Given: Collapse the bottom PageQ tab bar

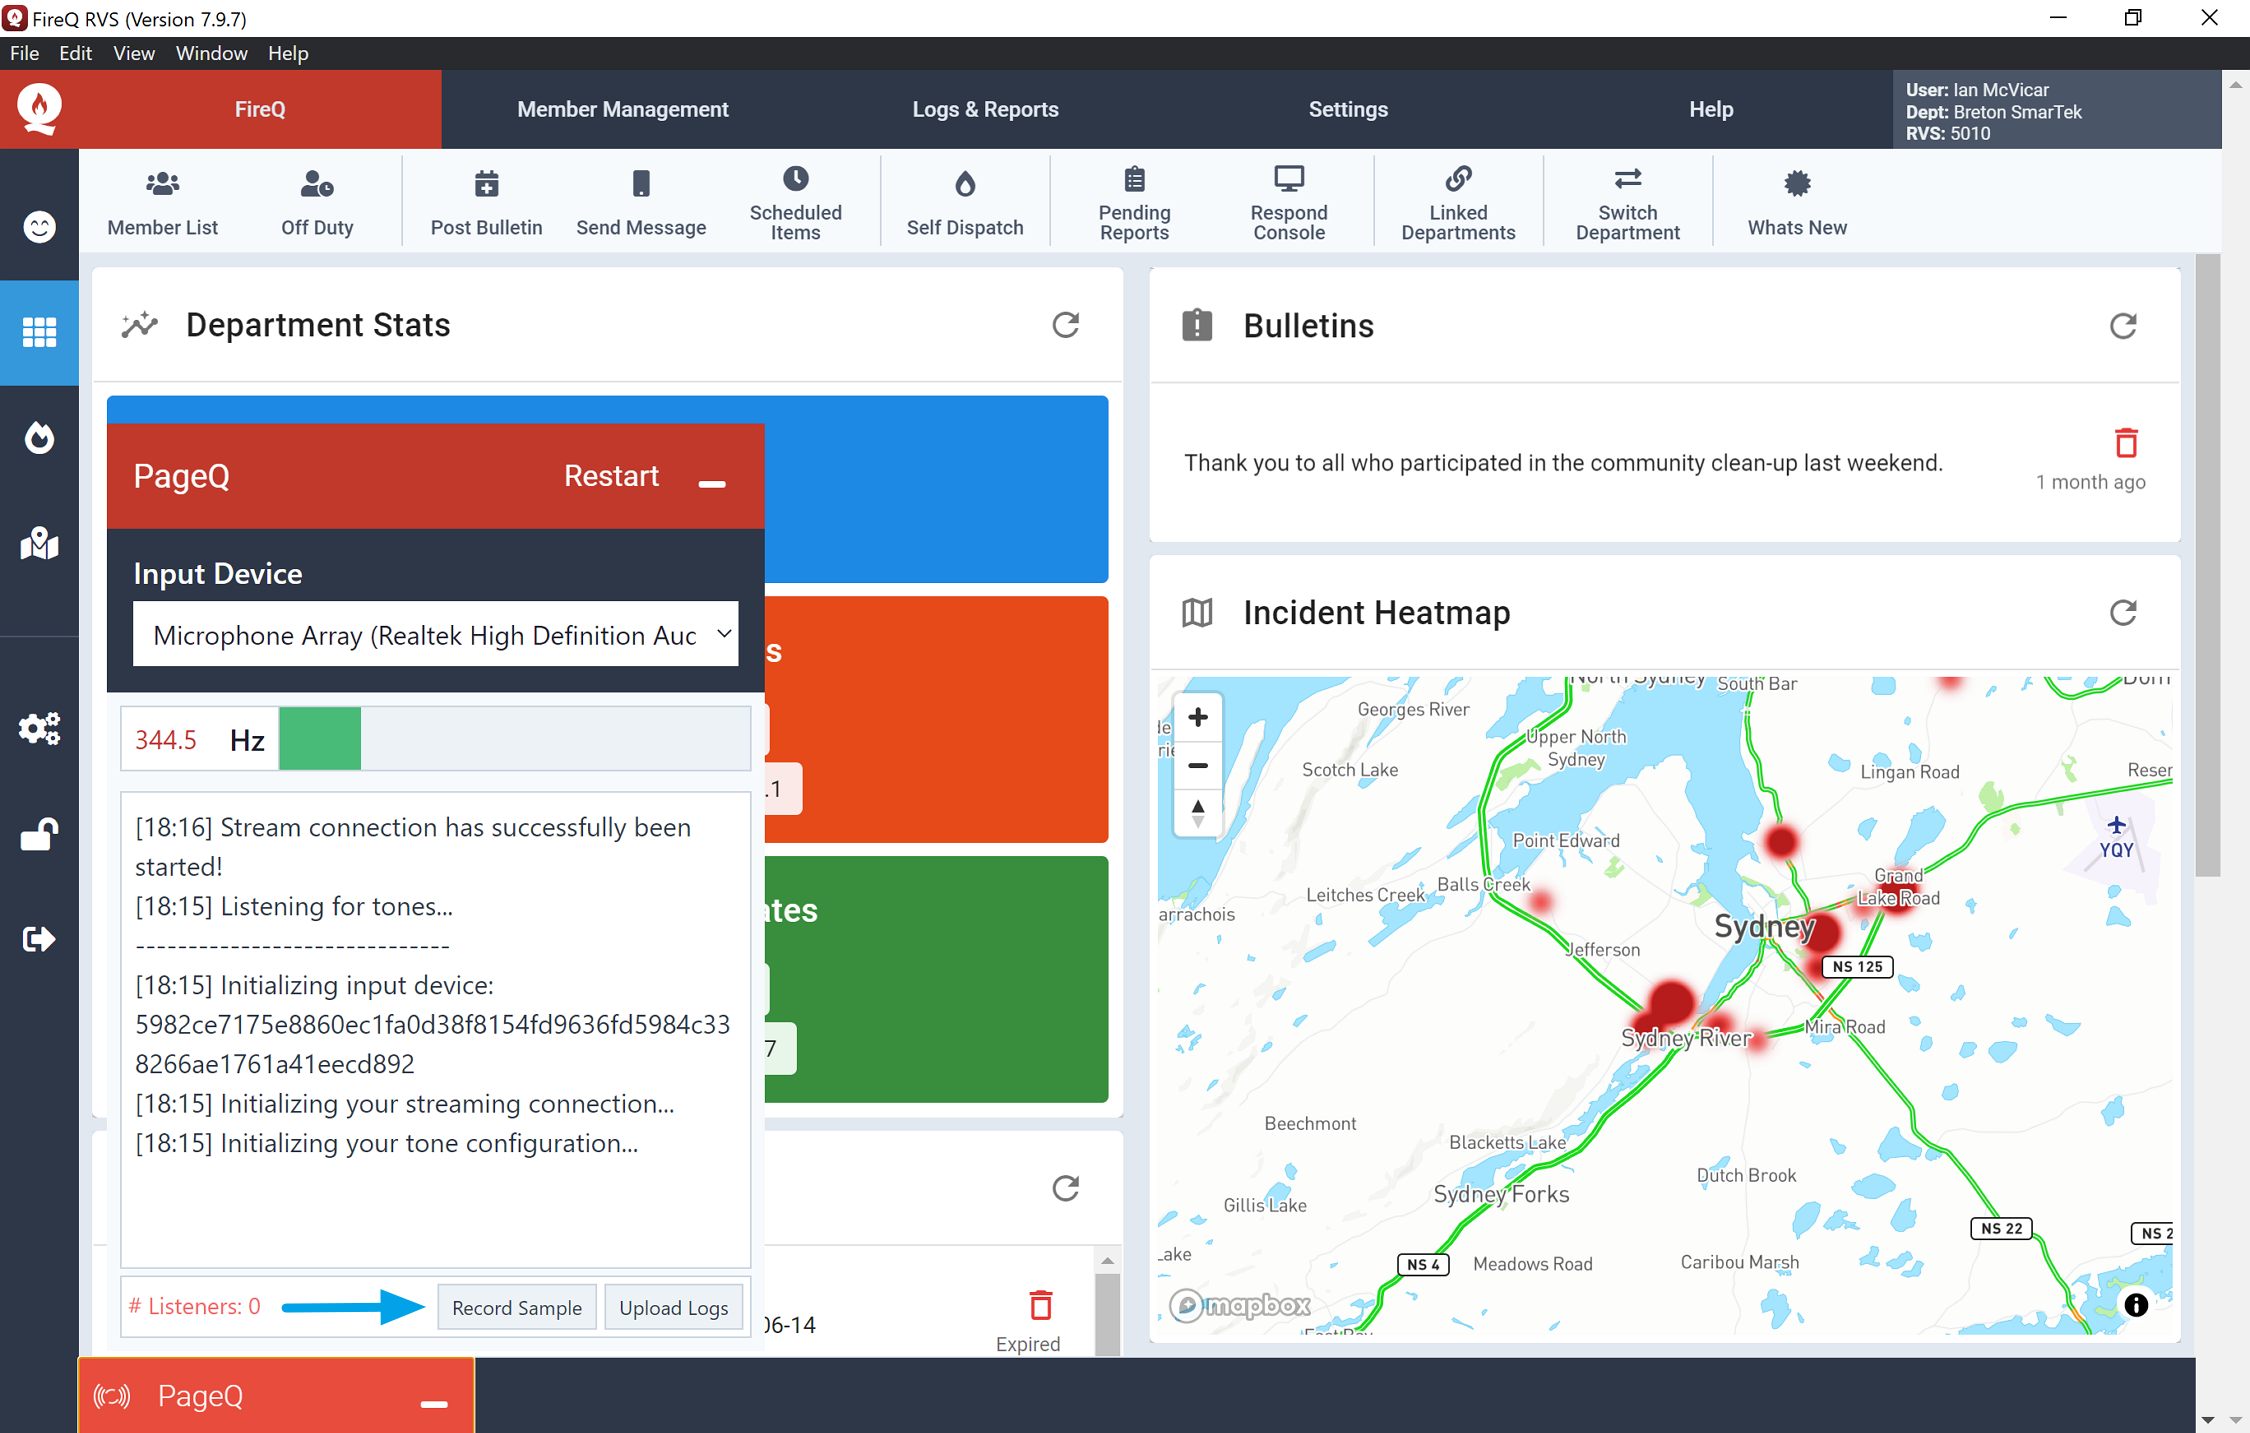Looking at the screenshot, I should [433, 1403].
